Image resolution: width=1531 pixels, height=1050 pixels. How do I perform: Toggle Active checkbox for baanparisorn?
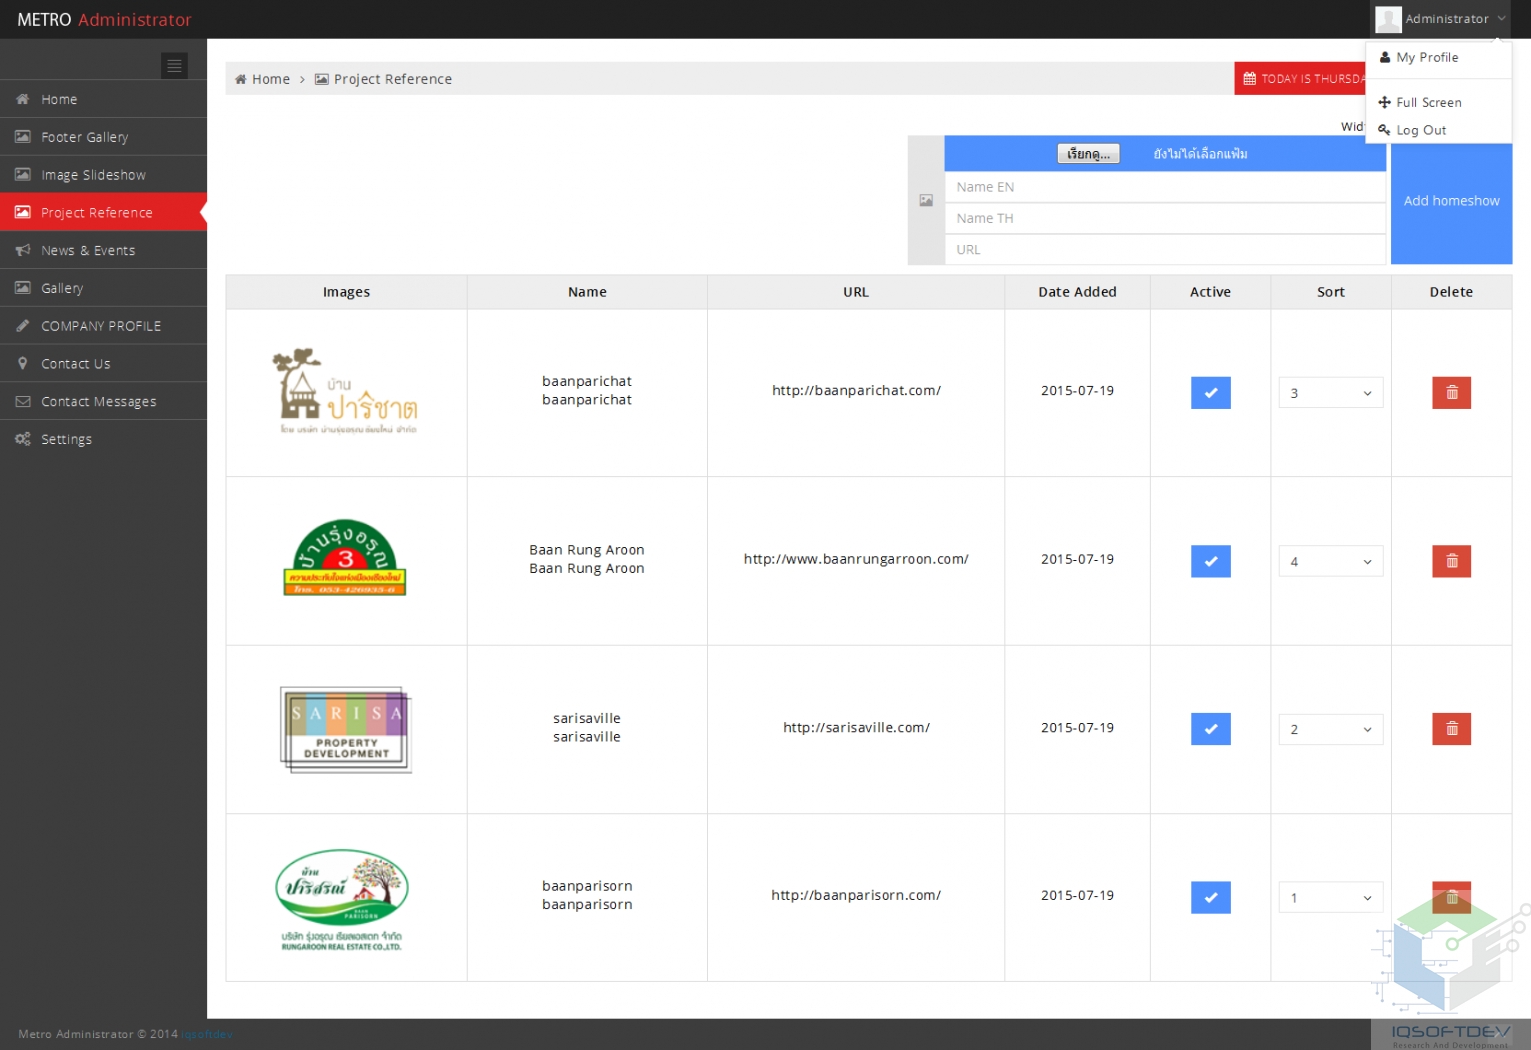pyautogui.click(x=1210, y=897)
